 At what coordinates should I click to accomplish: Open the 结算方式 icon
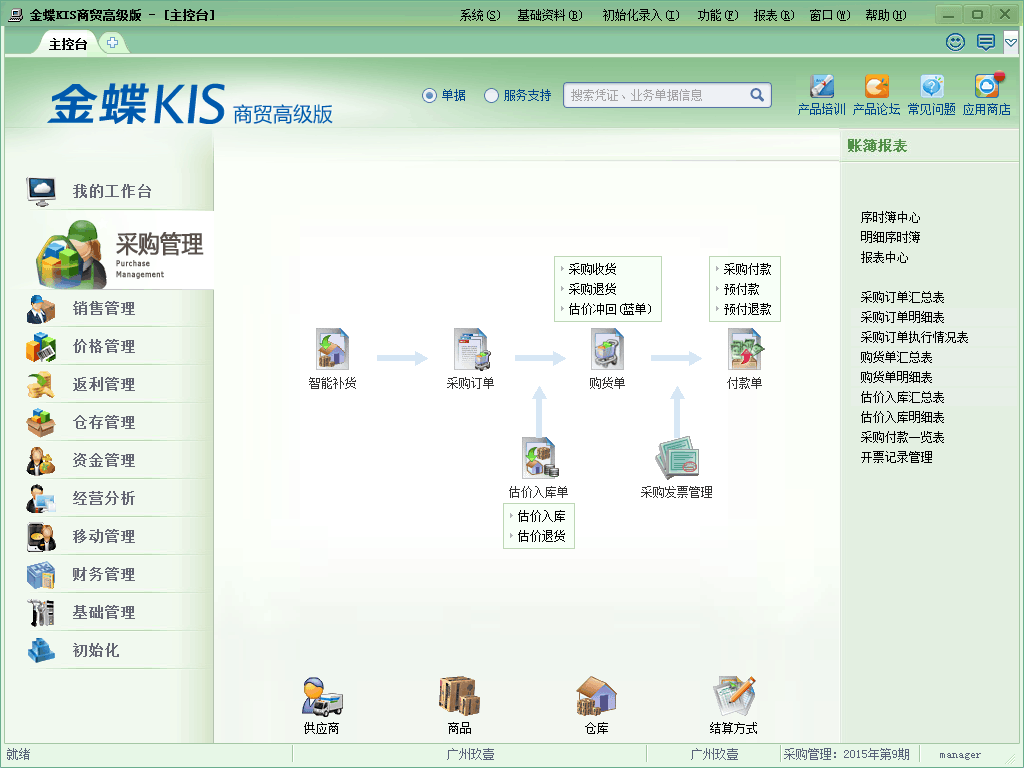[x=734, y=696]
